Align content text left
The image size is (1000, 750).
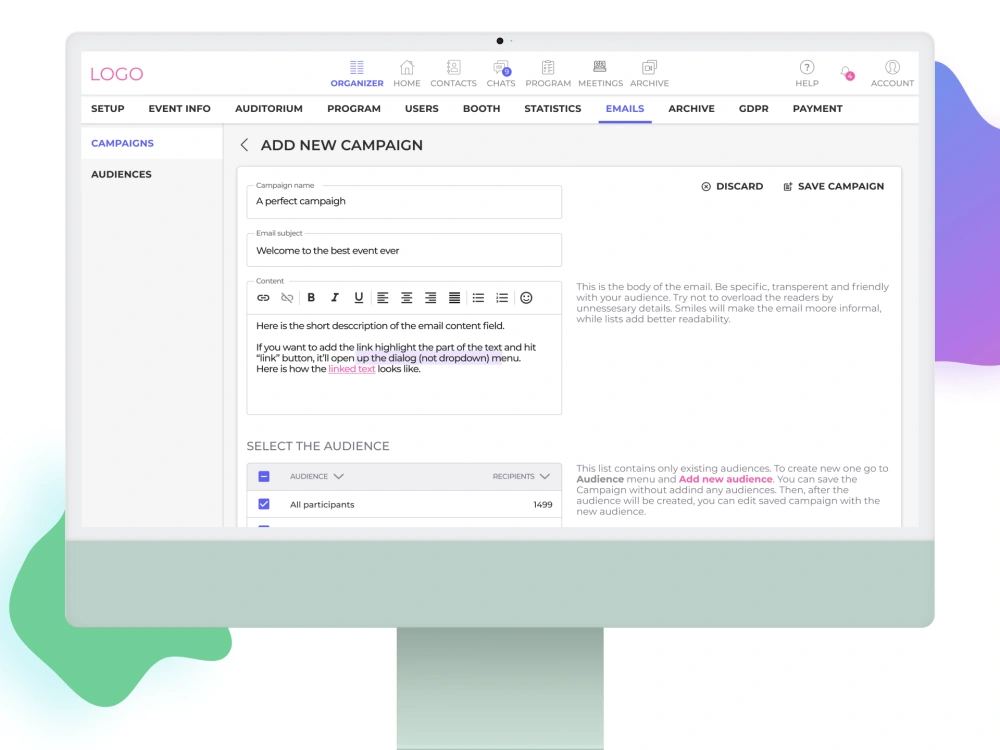pyautogui.click(x=383, y=298)
